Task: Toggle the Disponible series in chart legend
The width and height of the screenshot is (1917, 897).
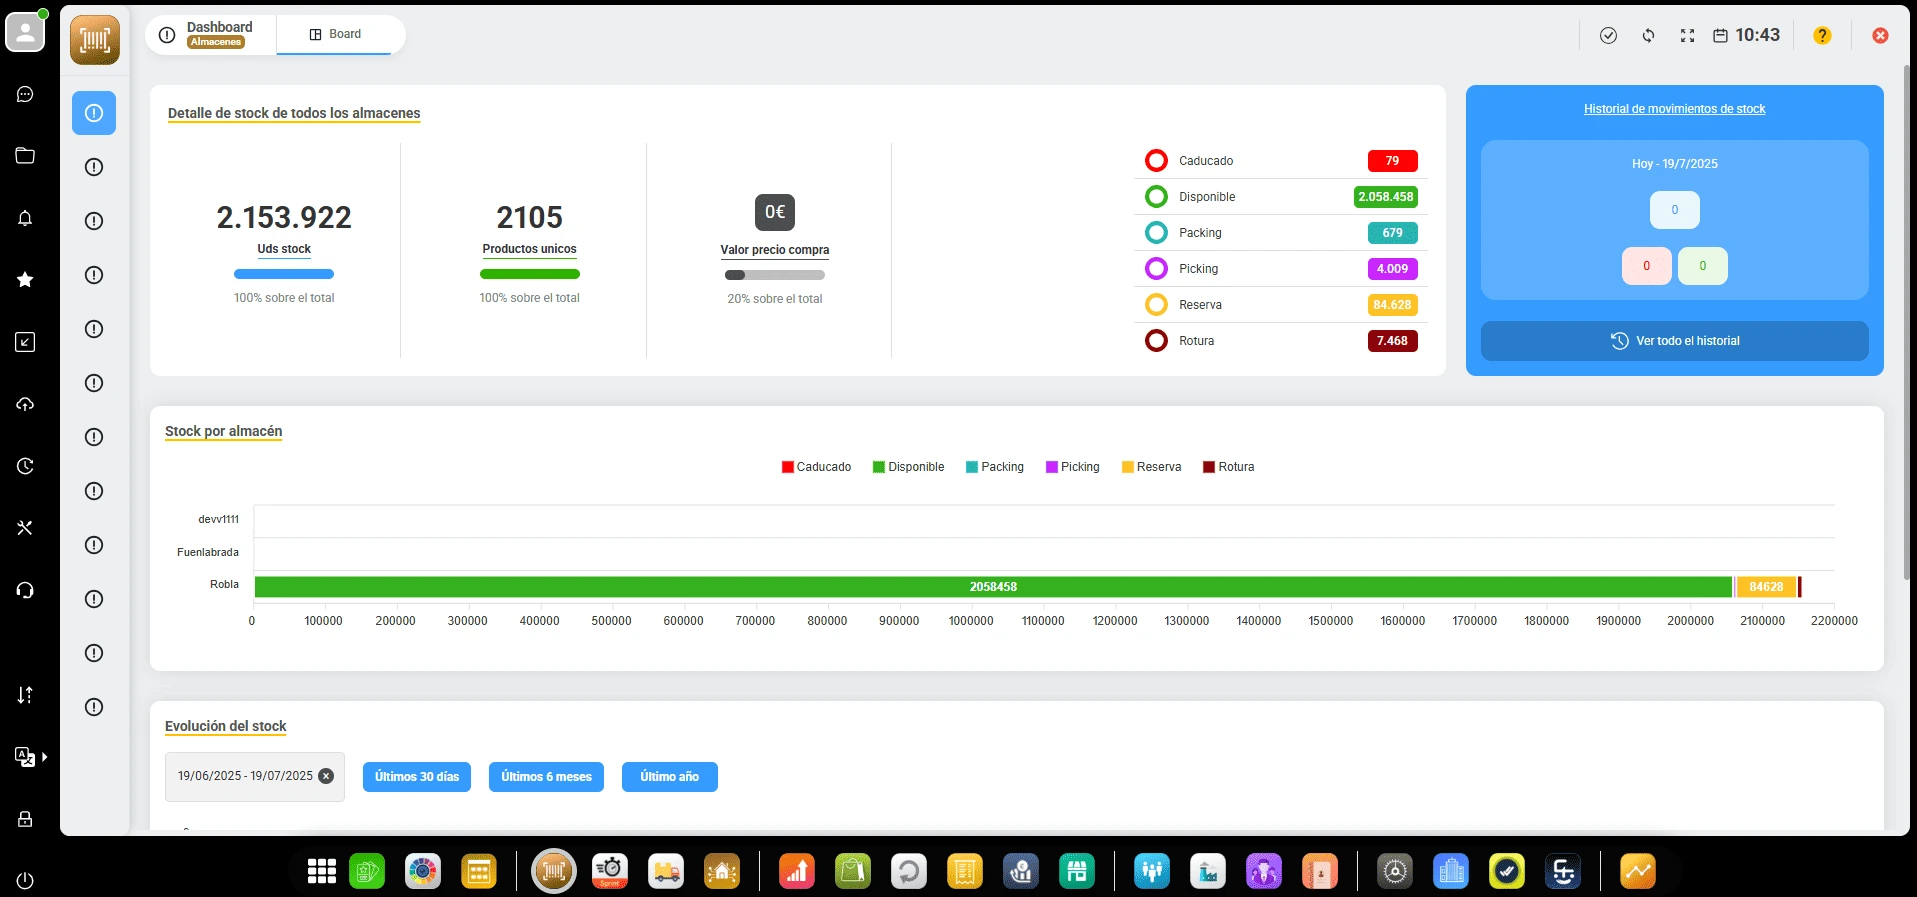Action: (x=907, y=467)
